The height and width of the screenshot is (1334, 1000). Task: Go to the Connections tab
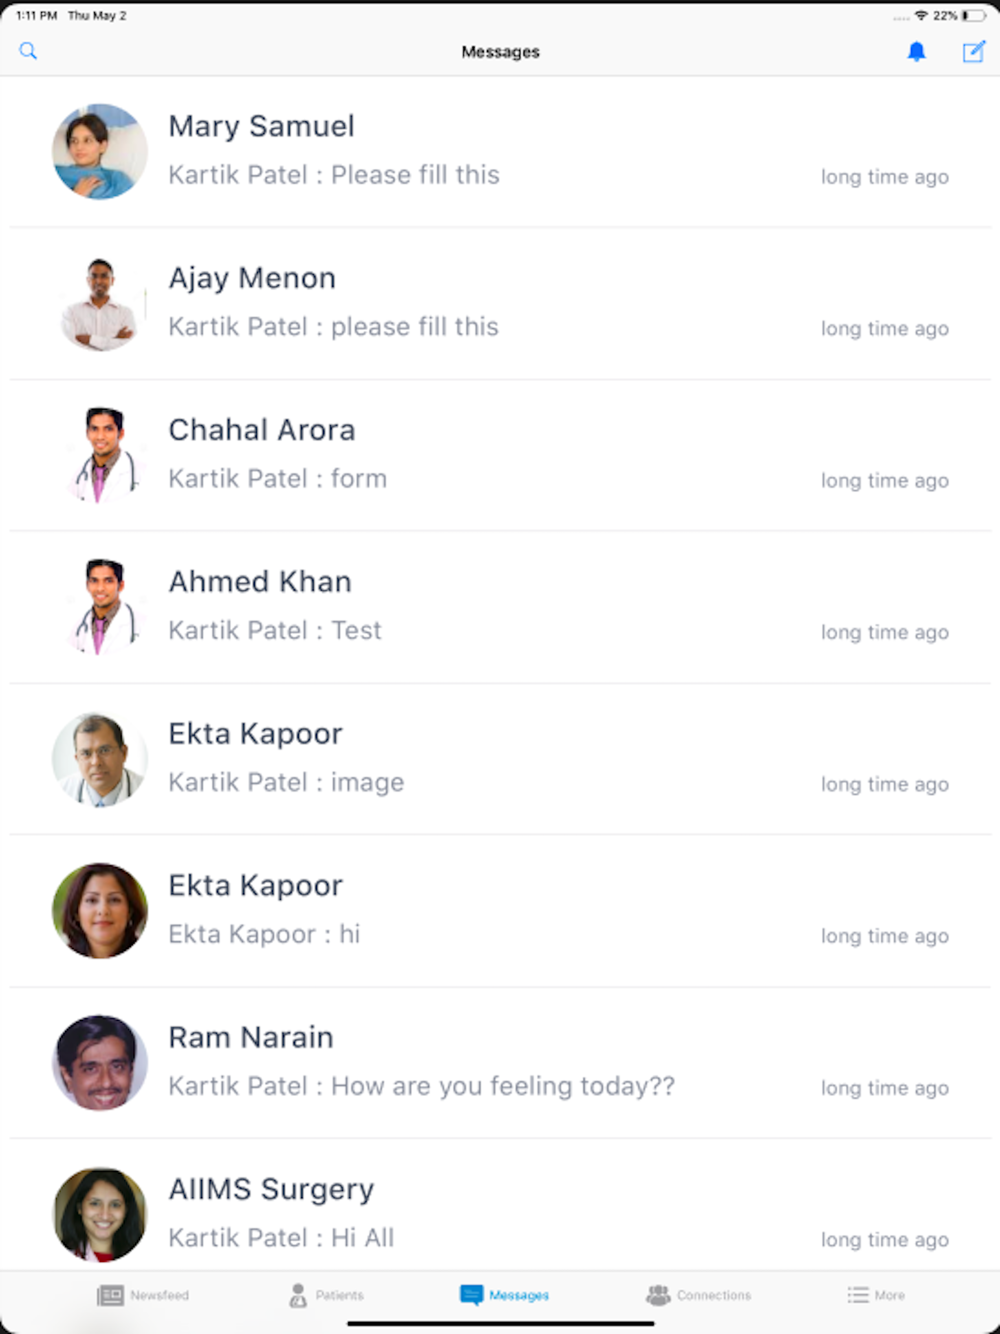[698, 1295]
